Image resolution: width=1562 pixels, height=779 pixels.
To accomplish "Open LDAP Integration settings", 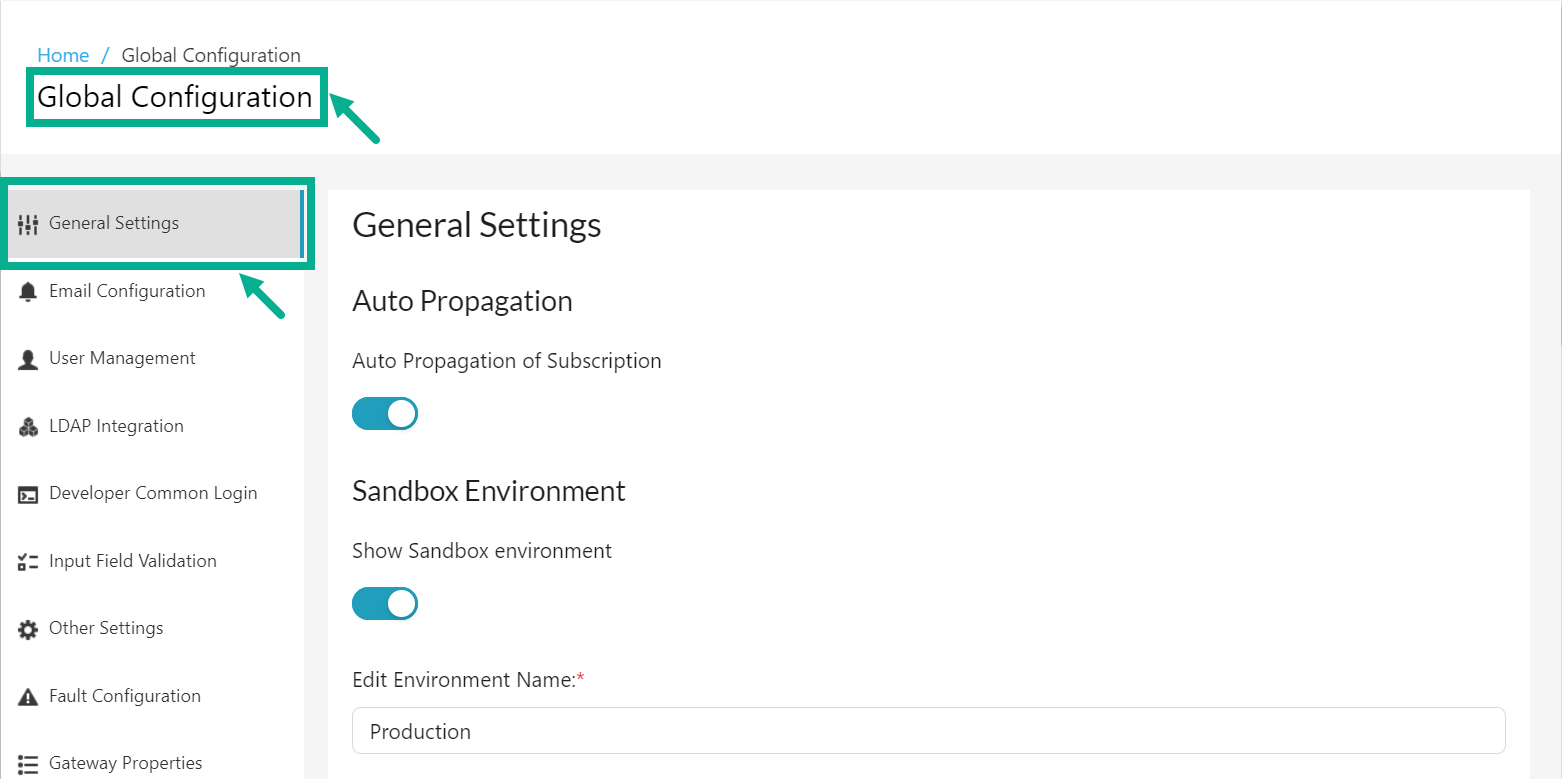I will click(x=116, y=425).
